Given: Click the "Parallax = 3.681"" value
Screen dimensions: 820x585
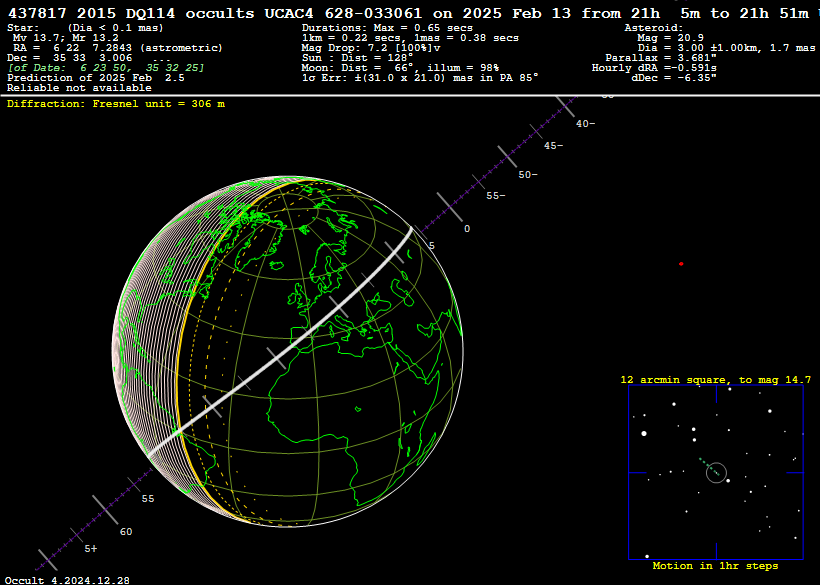Looking at the screenshot, I should (x=661, y=58).
